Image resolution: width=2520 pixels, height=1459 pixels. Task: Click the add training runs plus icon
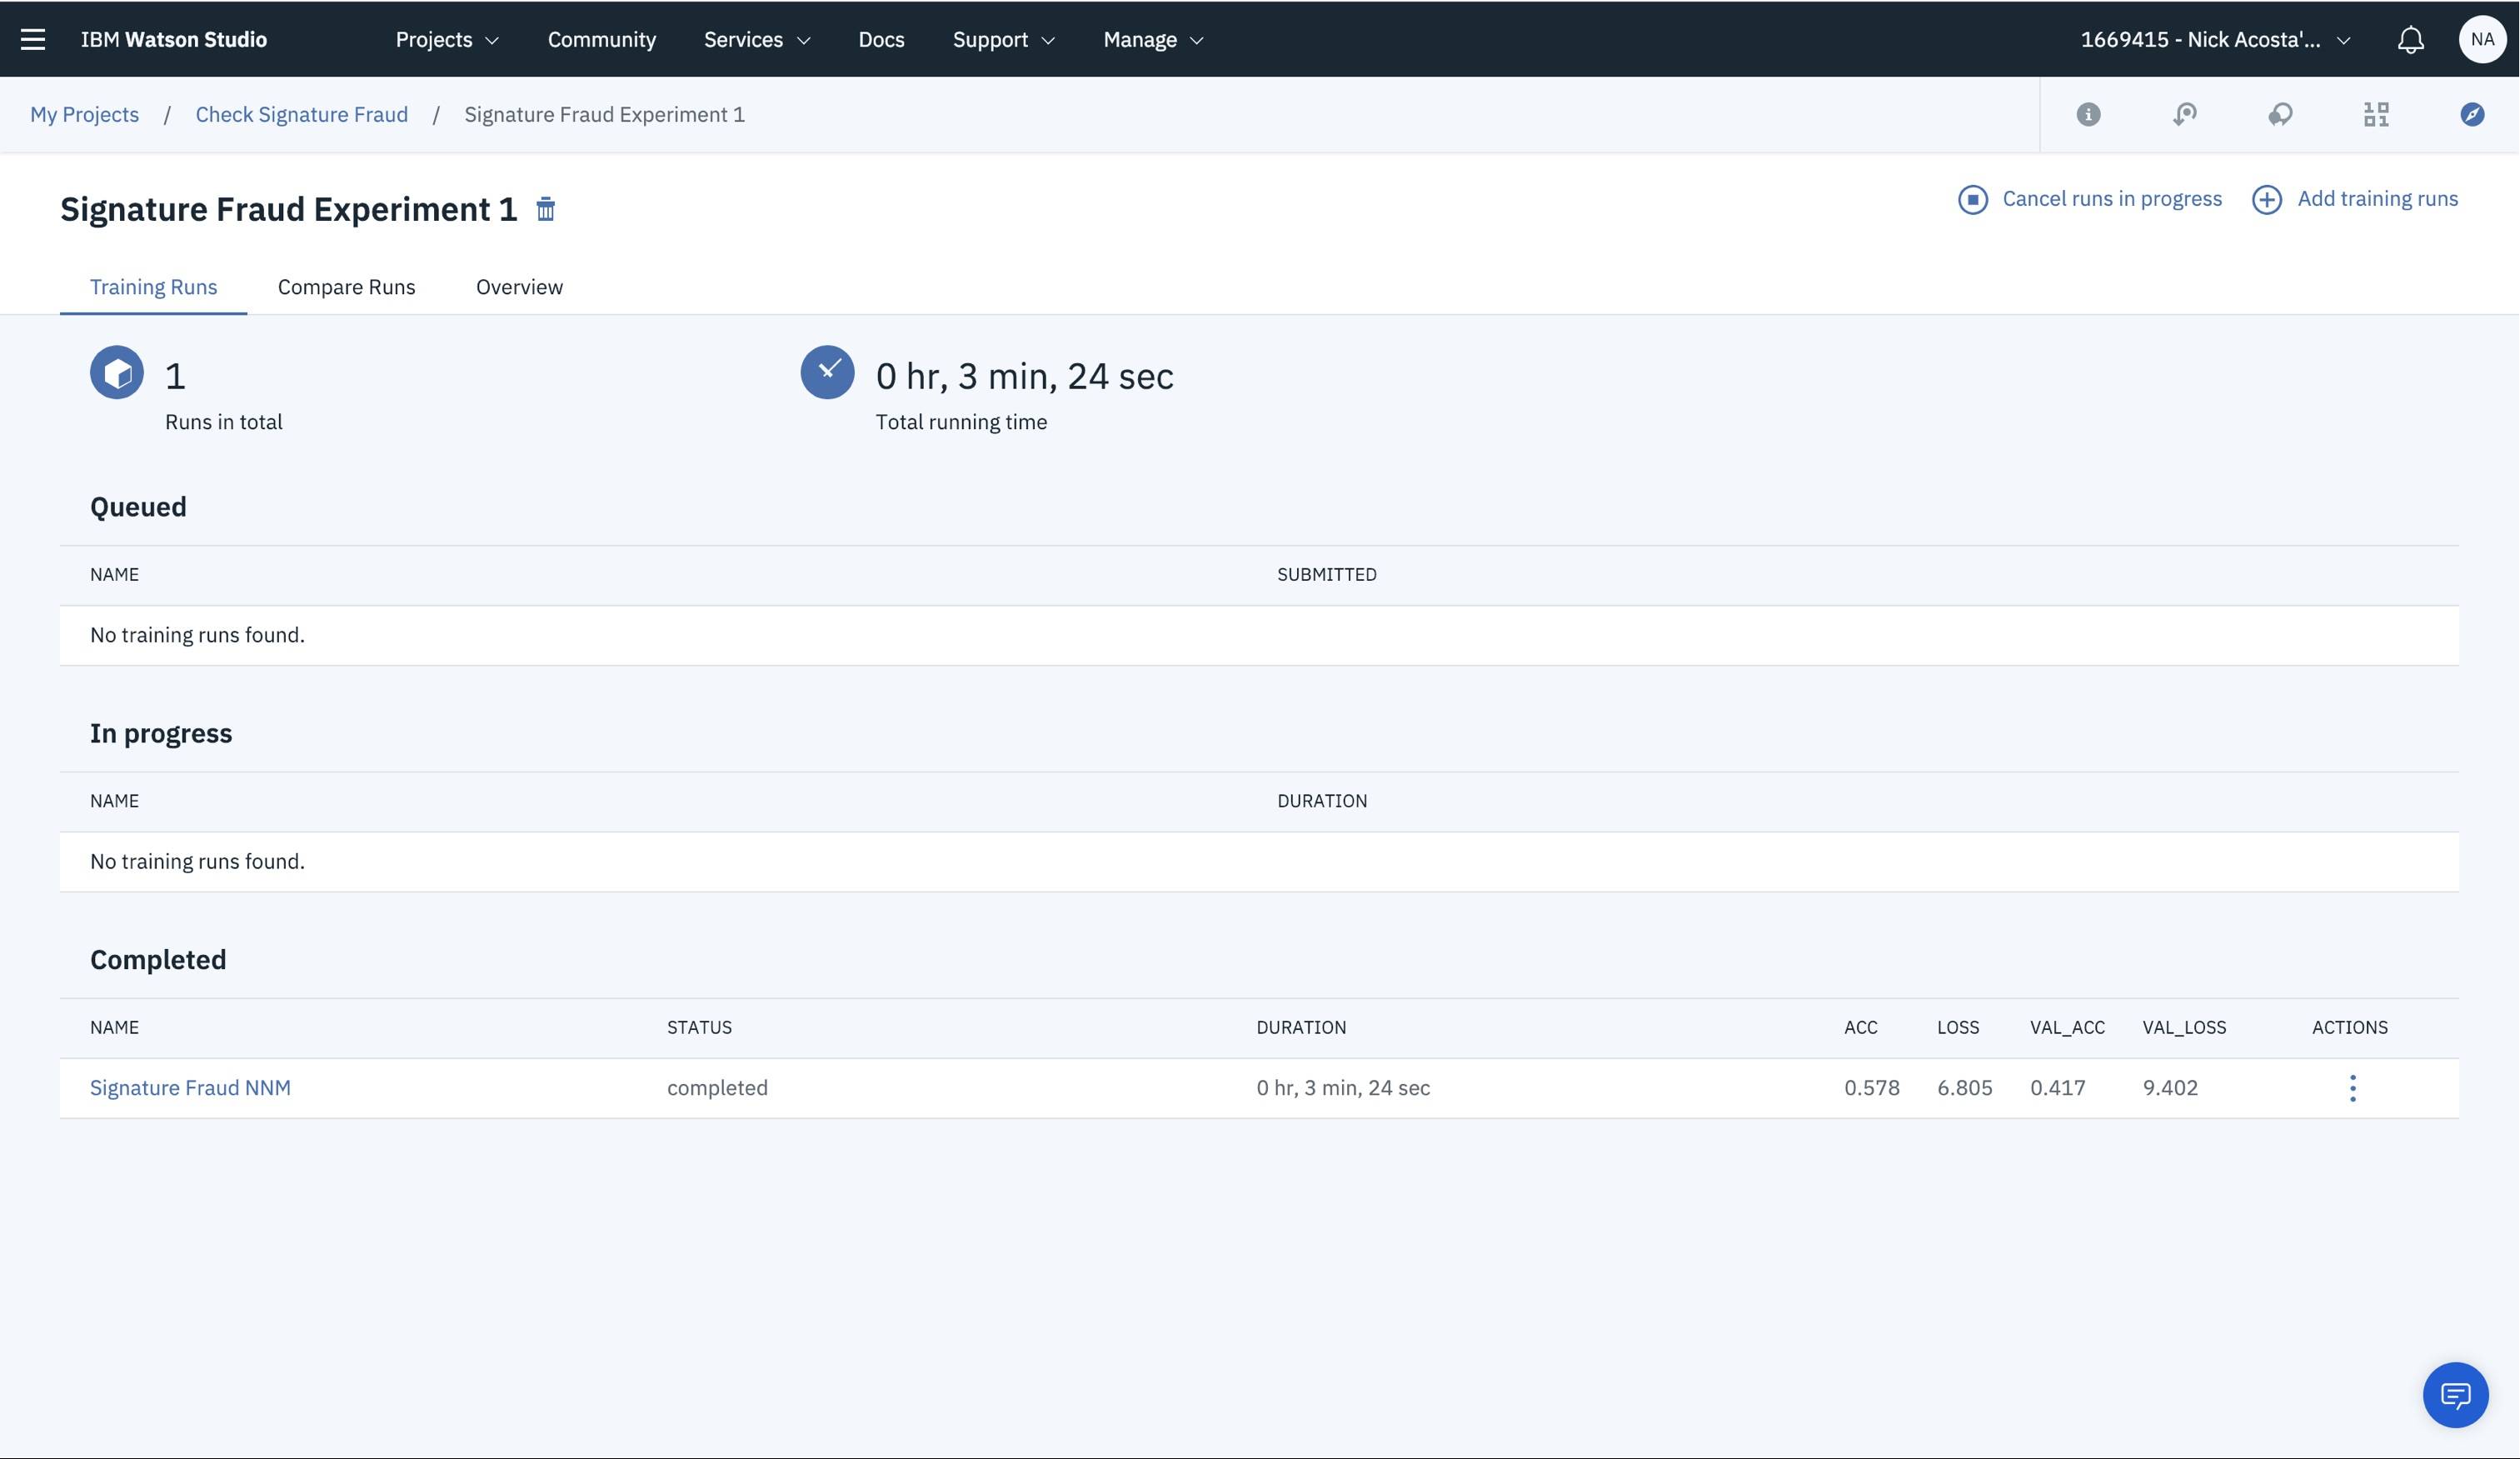[x=2266, y=199]
